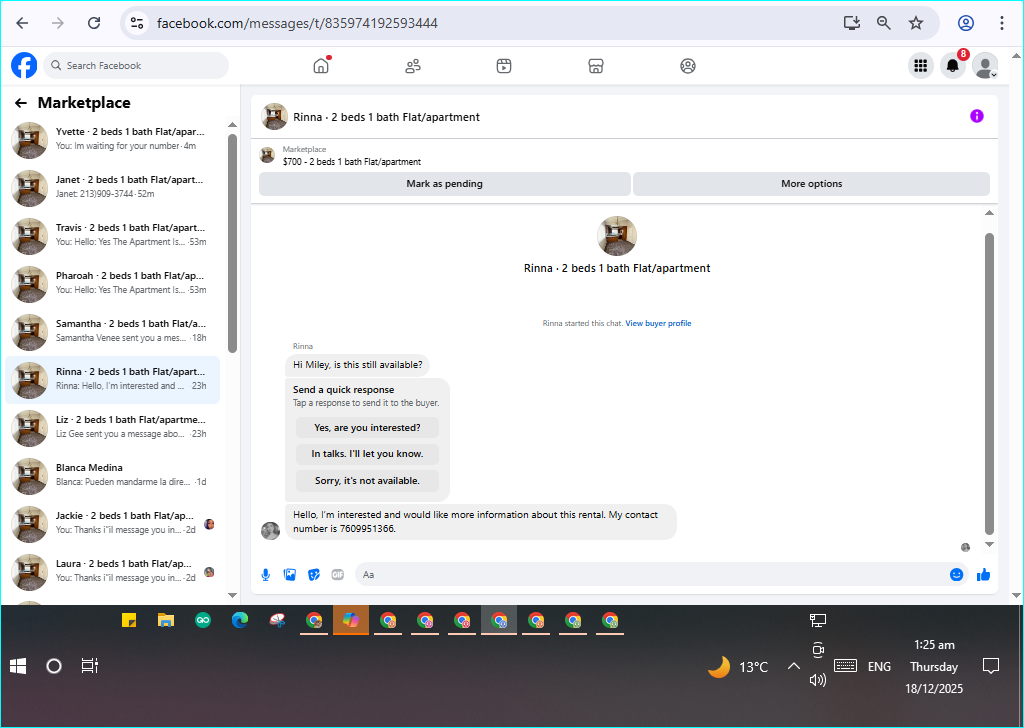Click More options button

click(812, 184)
